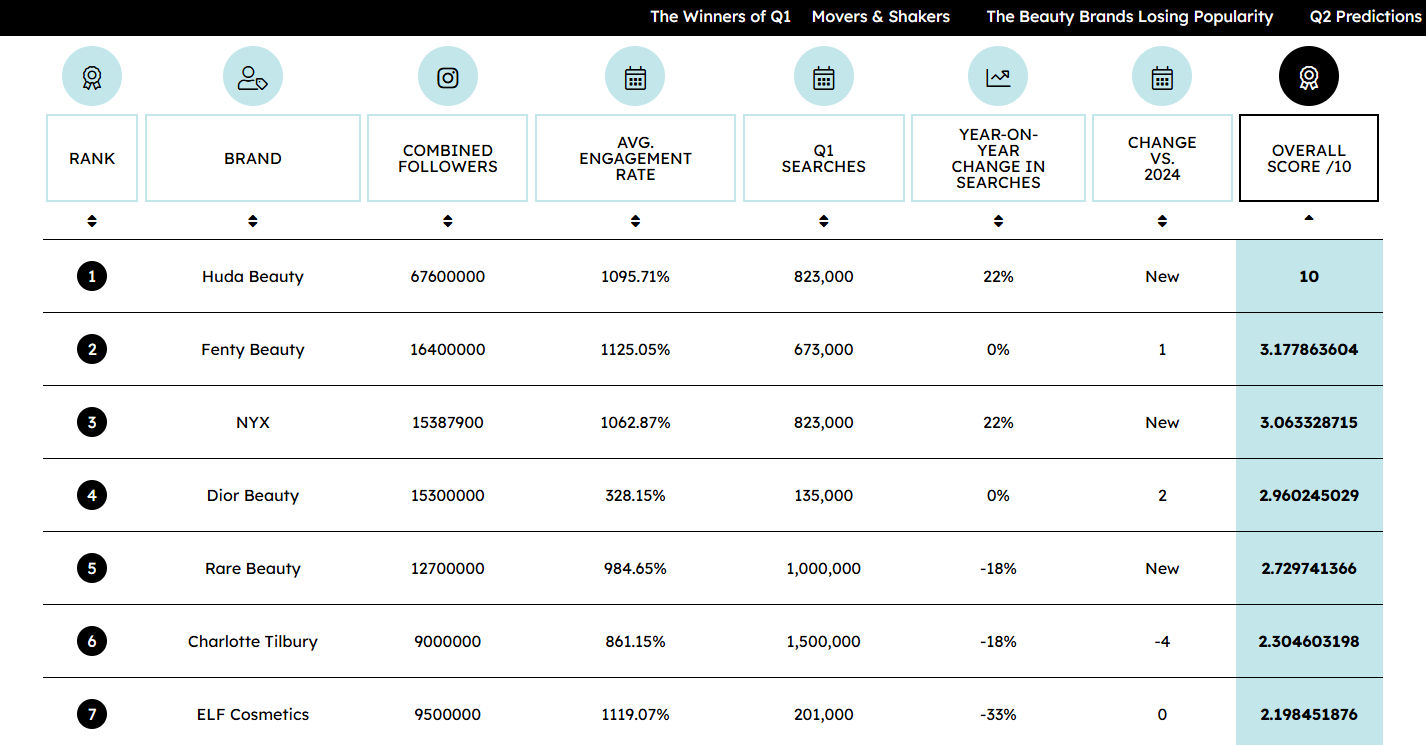The width and height of the screenshot is (1426, 745).
Task: Click the Instagram icon above Combined Followers
Action: click(448, 77)
